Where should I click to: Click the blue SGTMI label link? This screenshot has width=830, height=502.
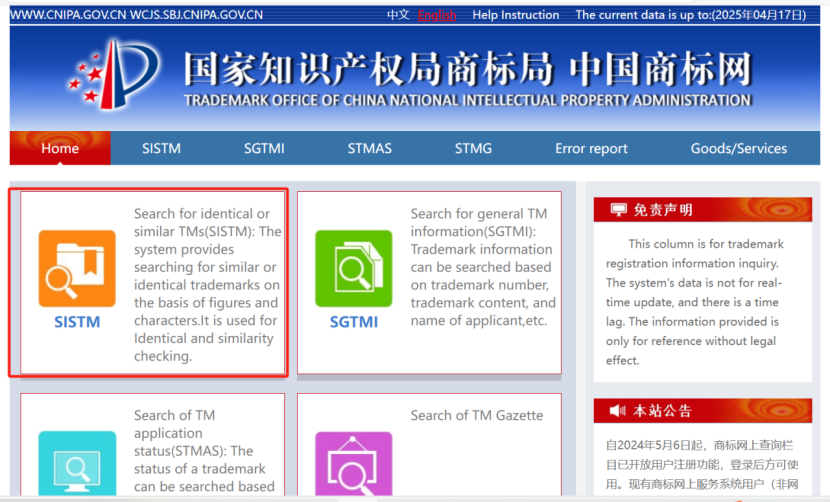pos(354,321)
